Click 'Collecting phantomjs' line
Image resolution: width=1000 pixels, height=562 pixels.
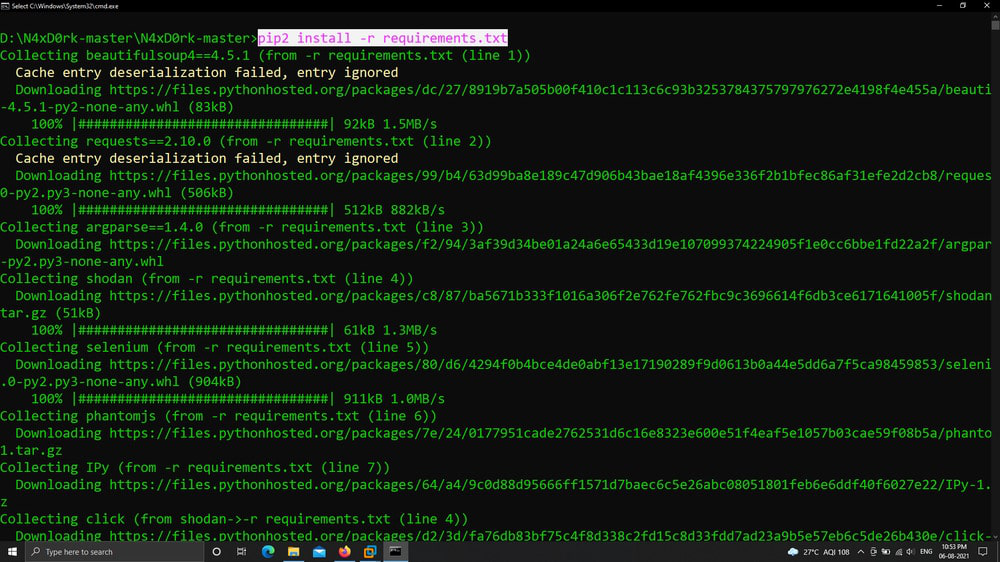[x=219, y=416]
